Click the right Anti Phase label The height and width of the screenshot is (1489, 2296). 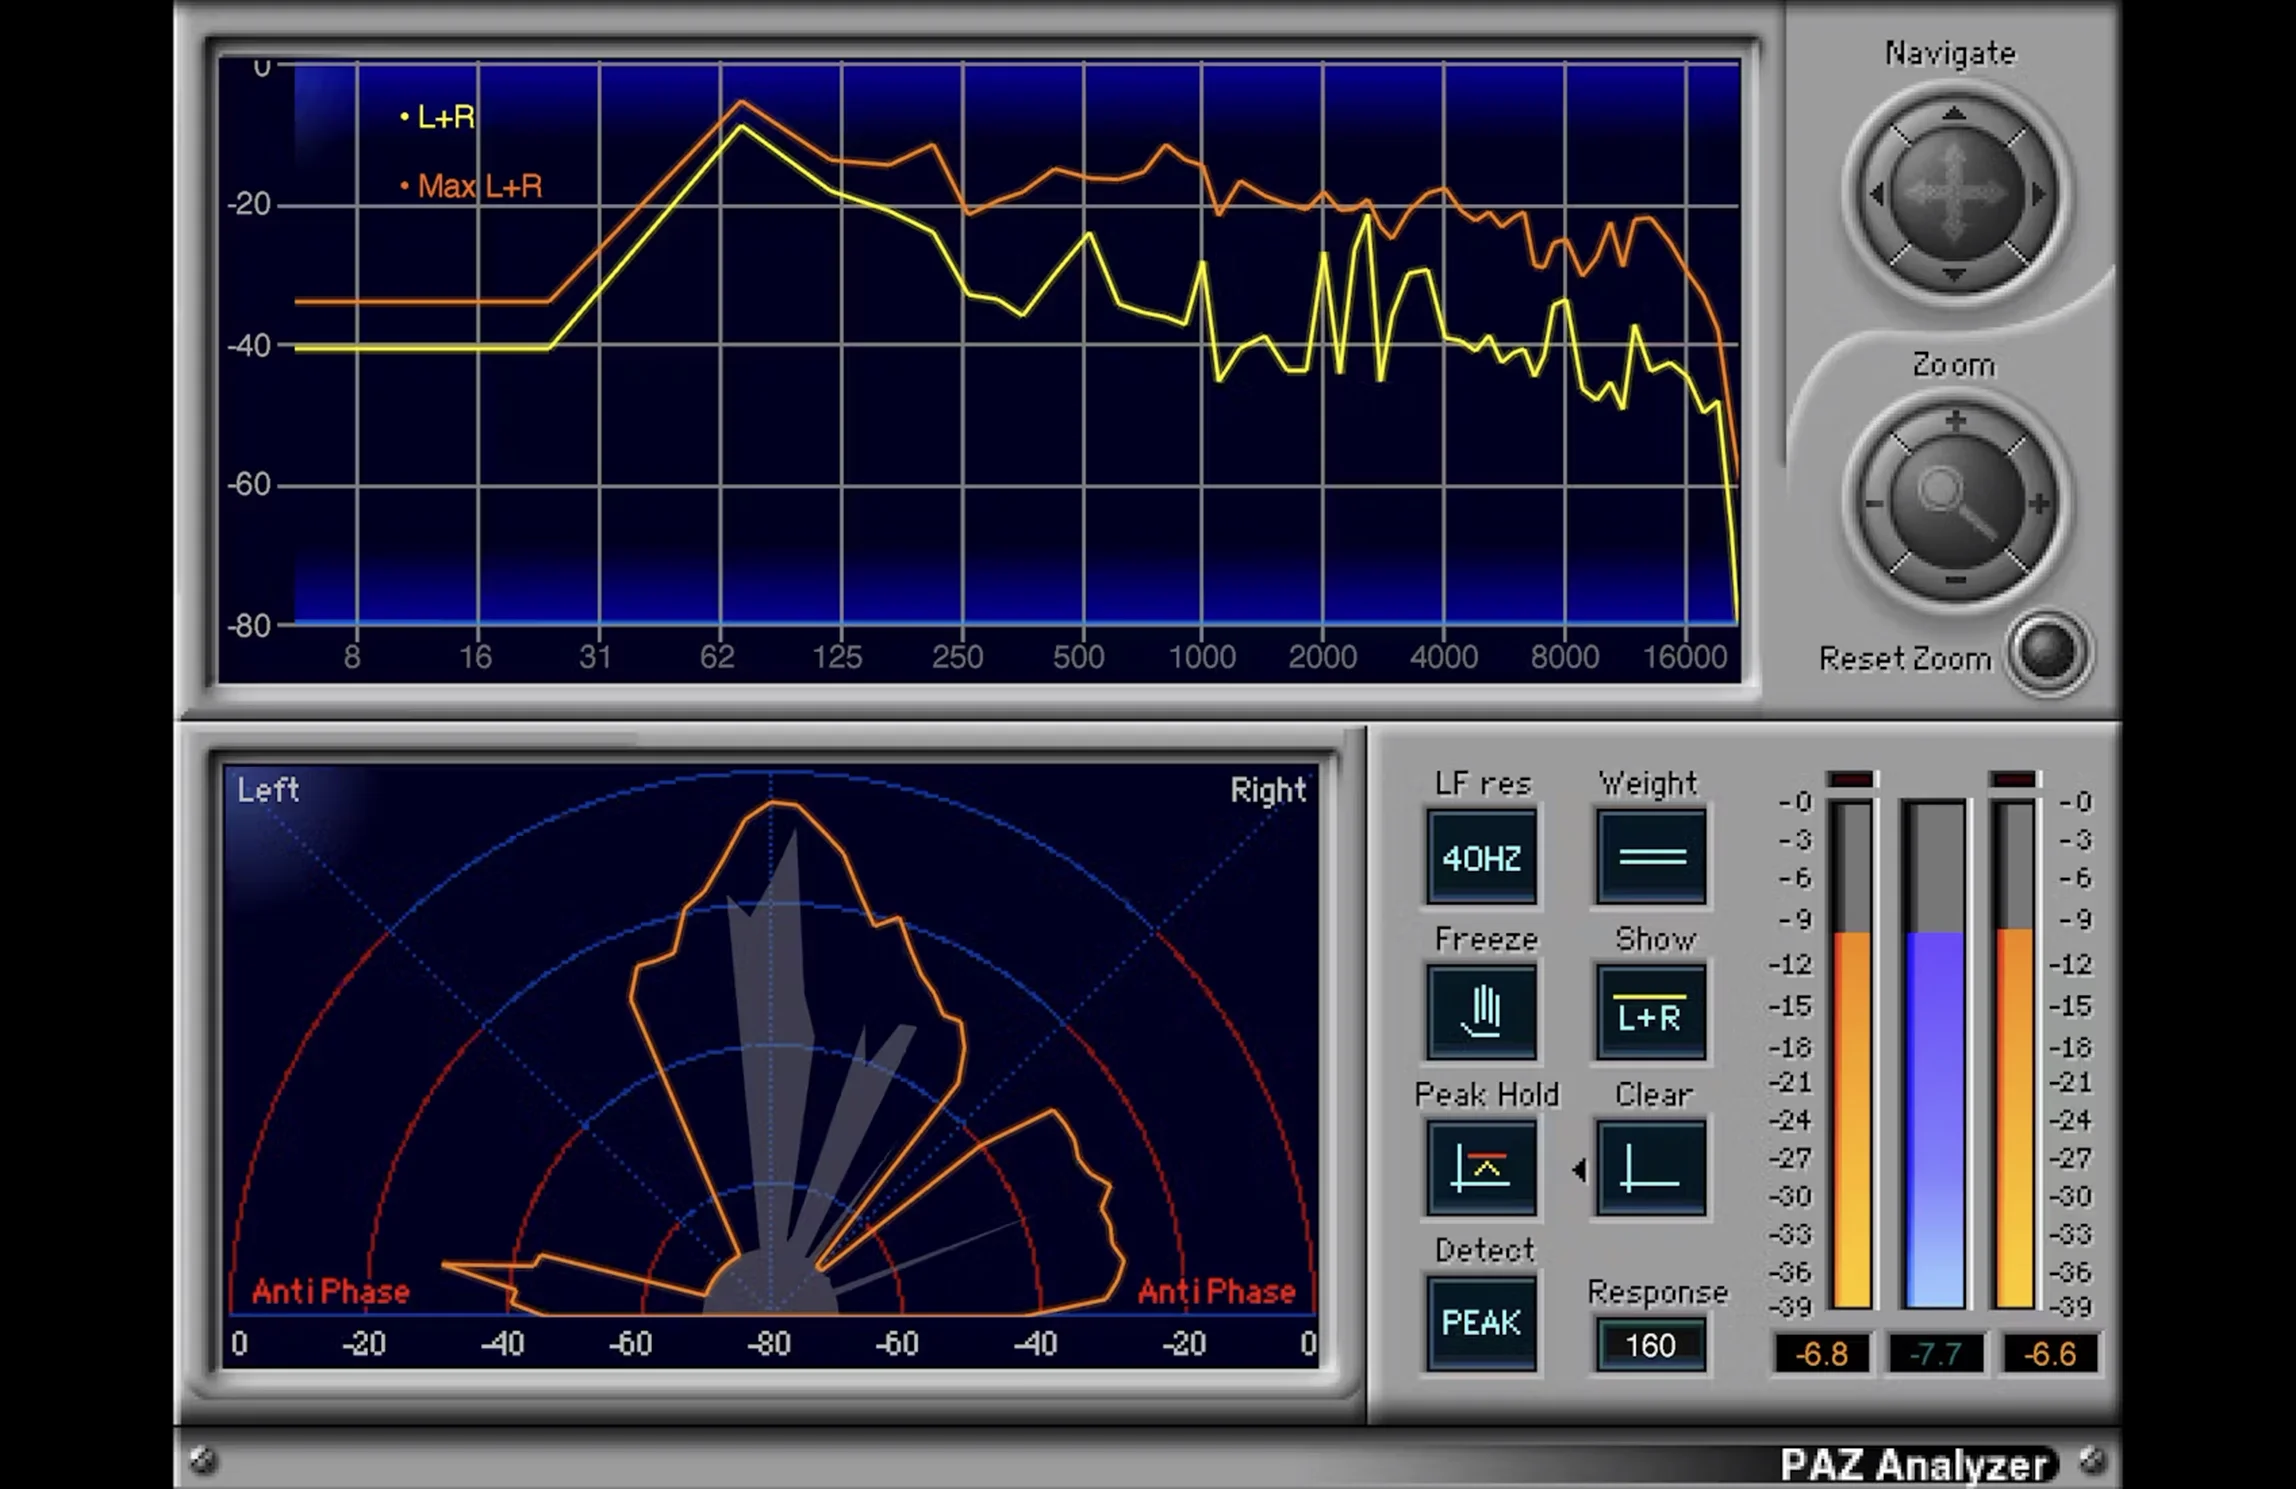[1217, 1291]
